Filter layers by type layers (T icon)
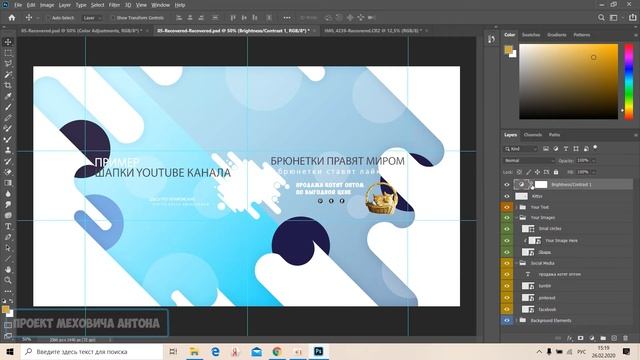Image resolution: width=640 pixels, height=360 pixels. [566, 149]
